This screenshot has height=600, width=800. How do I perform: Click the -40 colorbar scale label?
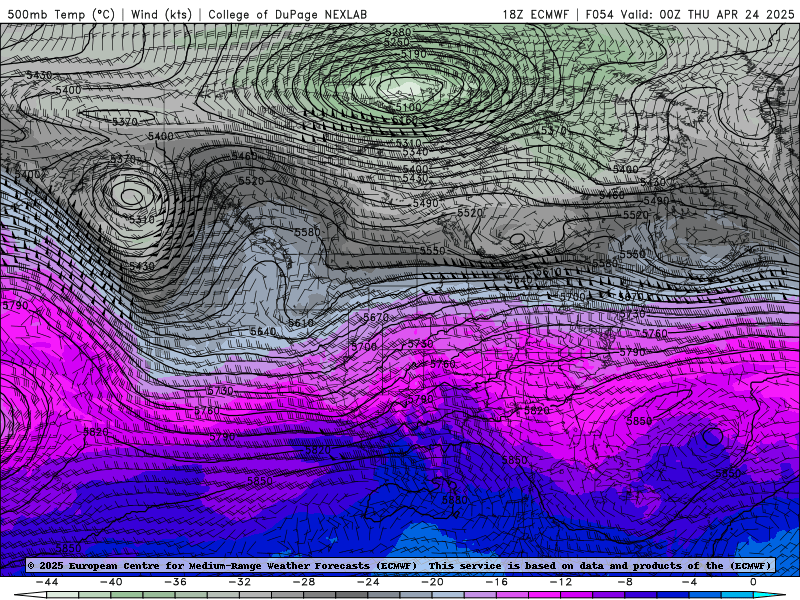coord(111,582)
